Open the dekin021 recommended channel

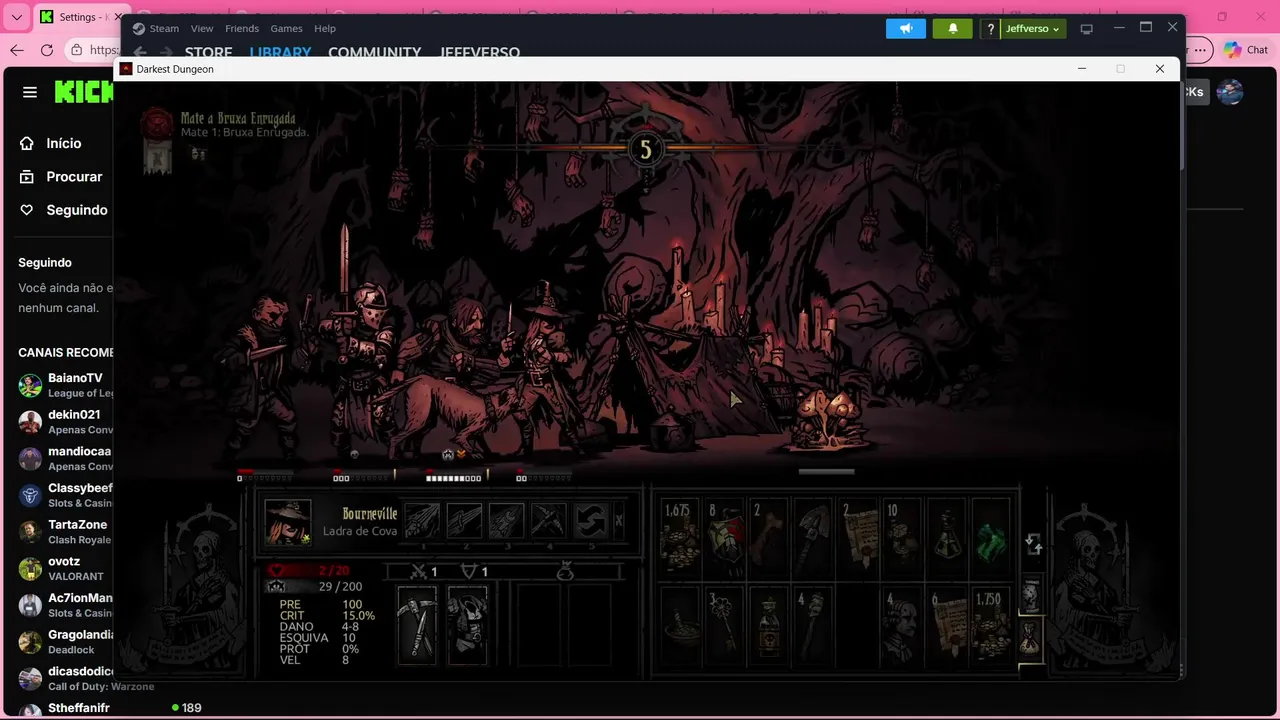point(65,421)
